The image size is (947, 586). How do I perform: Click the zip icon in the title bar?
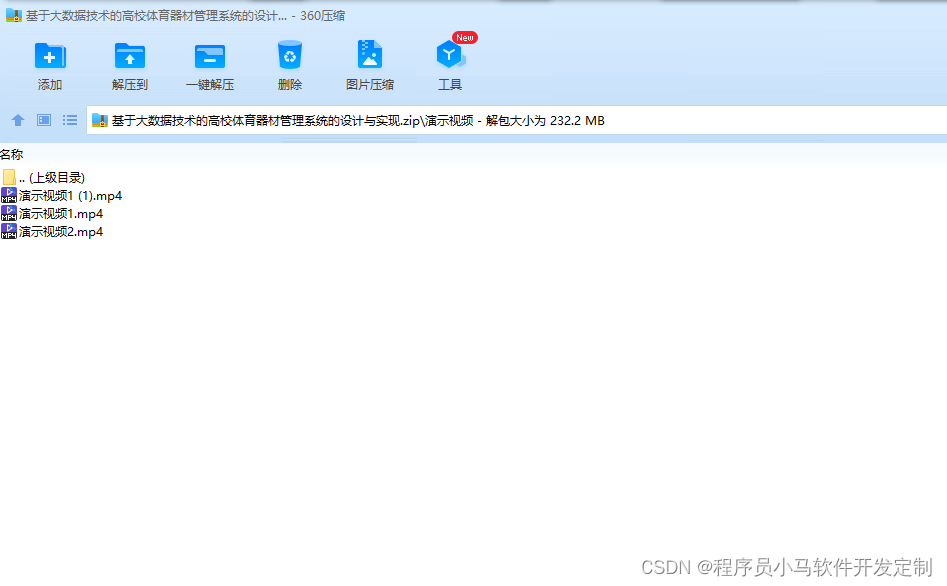tap(12, 14)
